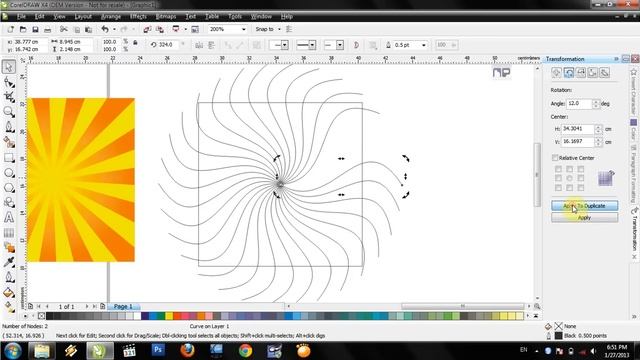
Task: Pick the Eyedropper tool
Action: pyautogui.click(x=9, y=262)
